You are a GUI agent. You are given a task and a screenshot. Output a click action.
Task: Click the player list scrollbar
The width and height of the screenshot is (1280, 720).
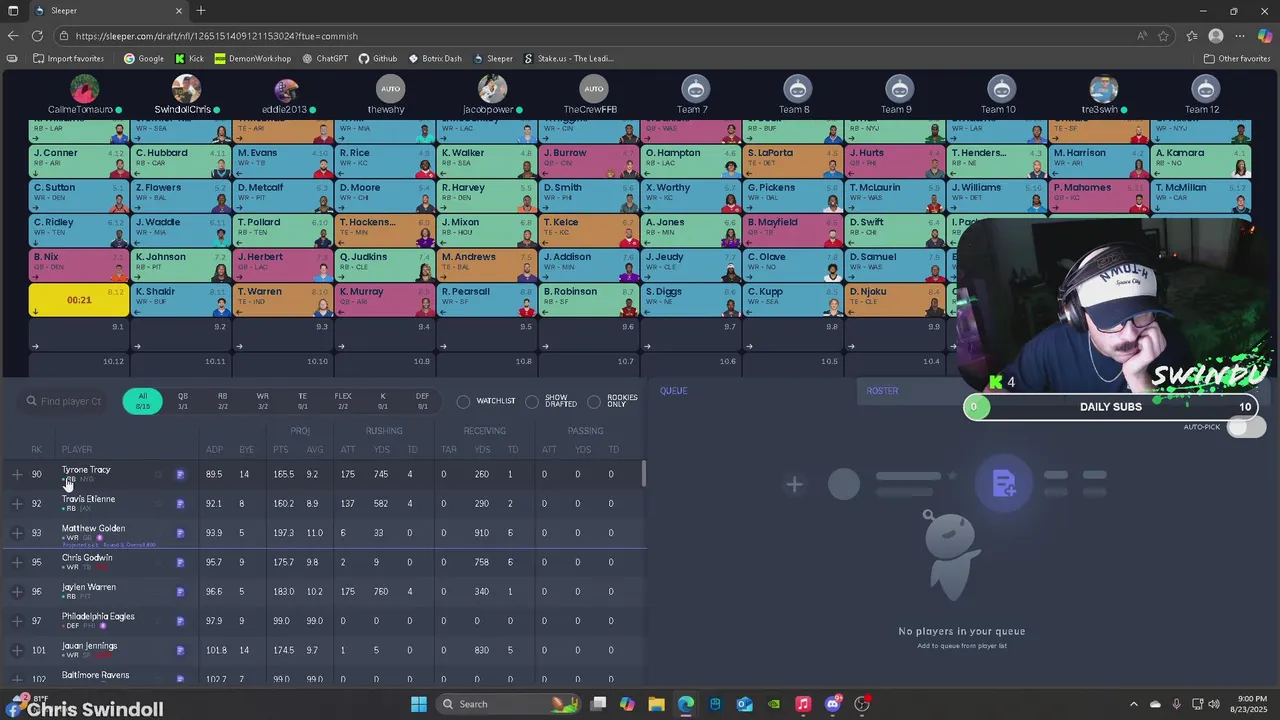[x=644, y=474]
